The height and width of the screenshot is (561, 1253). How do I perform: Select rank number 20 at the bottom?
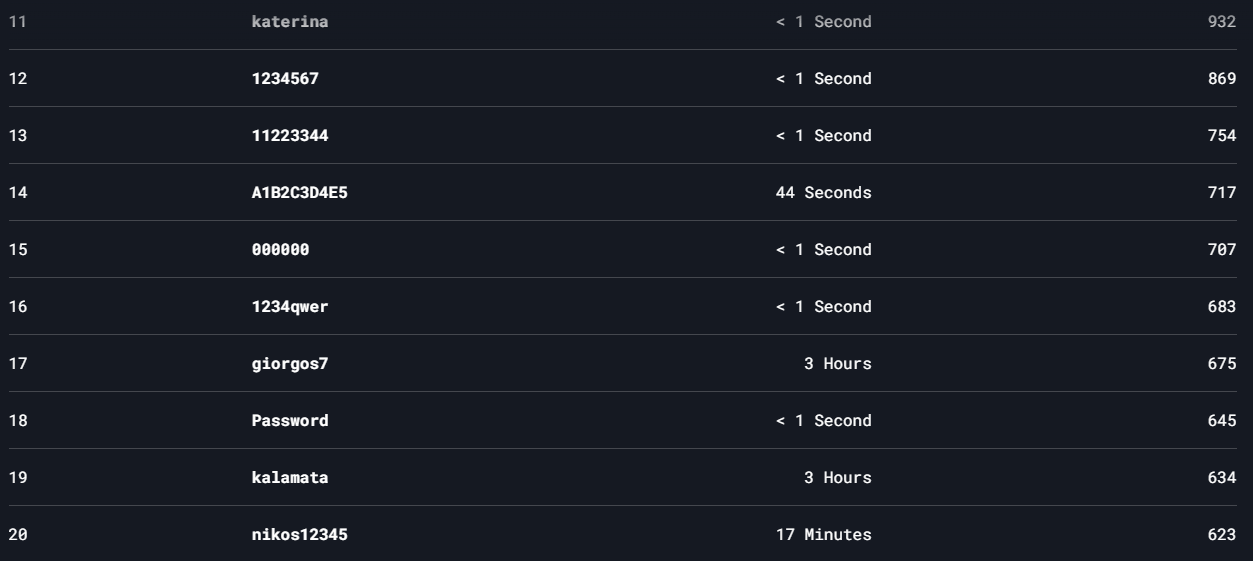(x=18, y=534)
